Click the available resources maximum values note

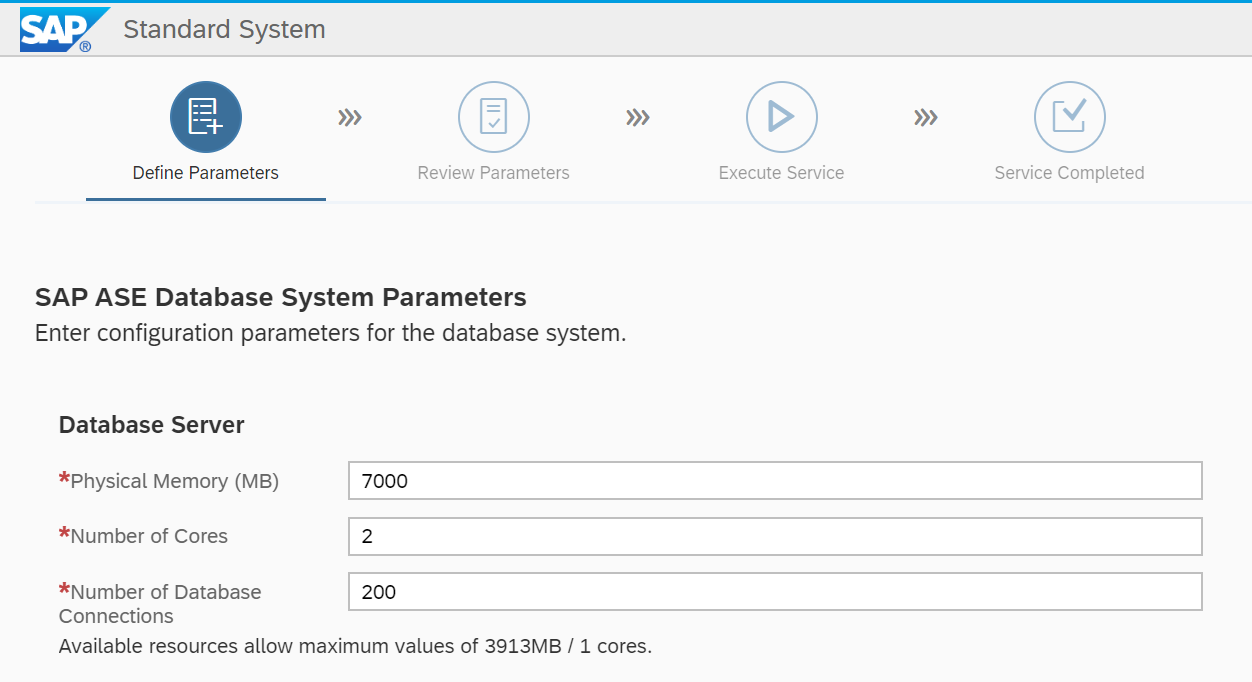point(356,646)
